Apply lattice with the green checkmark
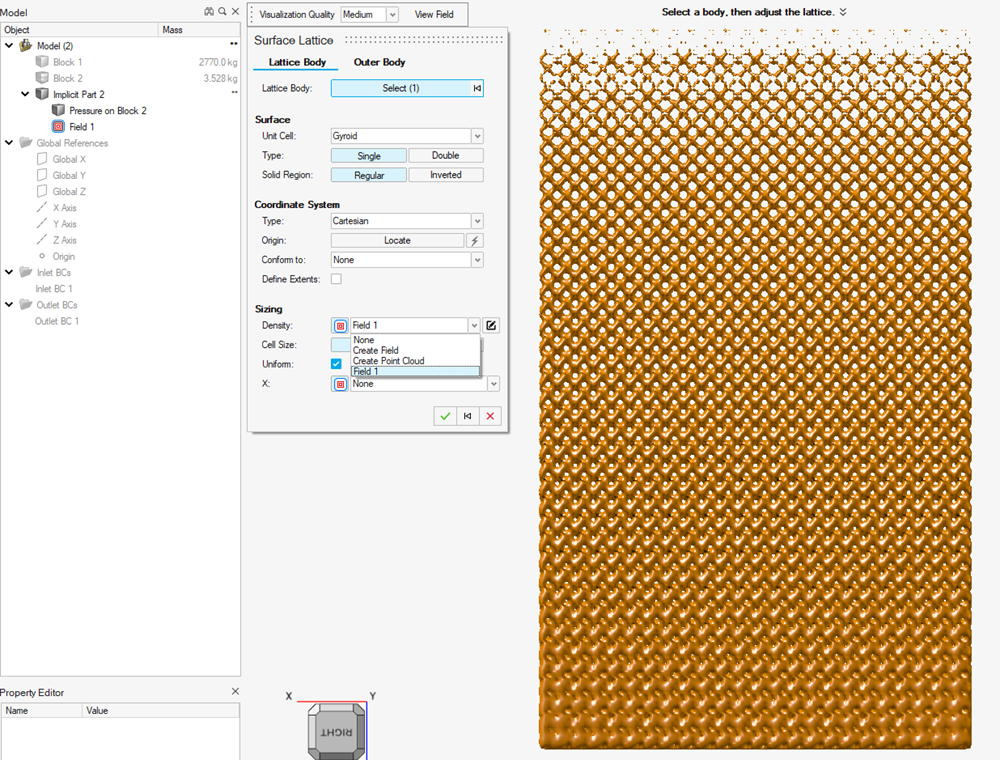The width and height of the screenshot is (1000, 760). coord(445,416)
